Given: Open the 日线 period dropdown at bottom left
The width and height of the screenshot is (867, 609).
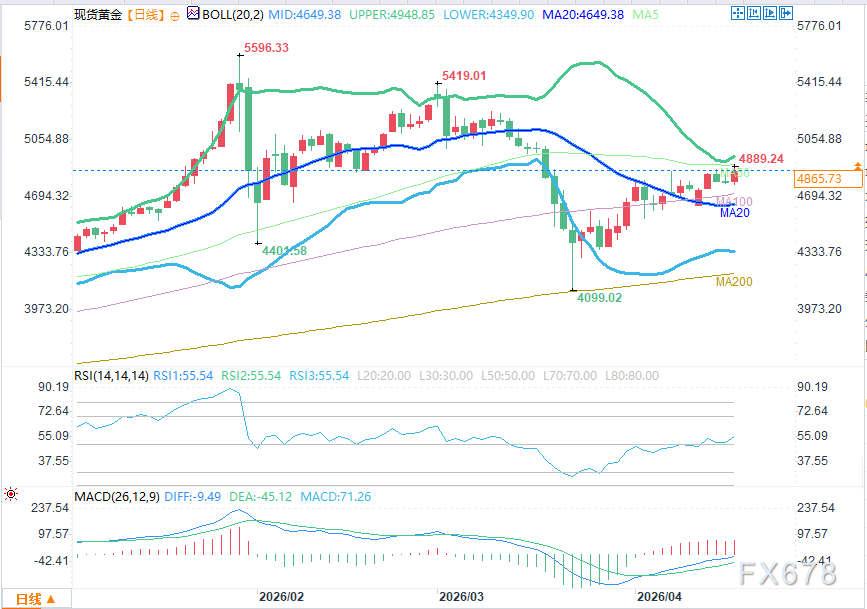Looking at the screenshot, I should [x=35, y=599].
